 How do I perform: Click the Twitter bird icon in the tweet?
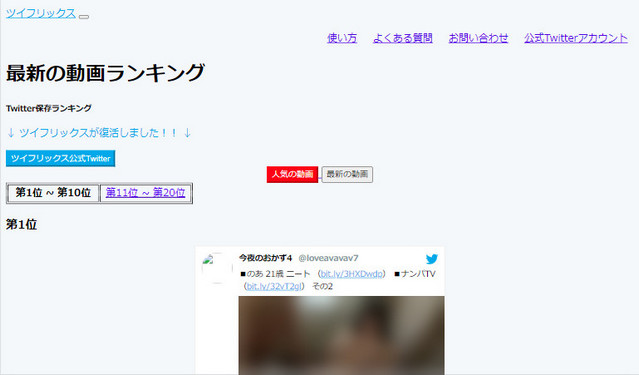tap(432, 259)
